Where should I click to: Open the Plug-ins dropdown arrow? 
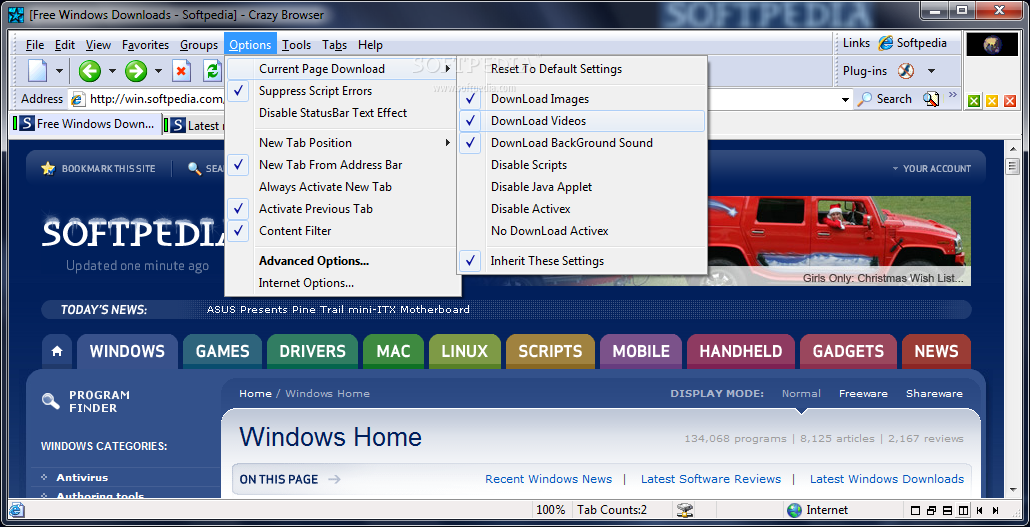pos(931,71)
